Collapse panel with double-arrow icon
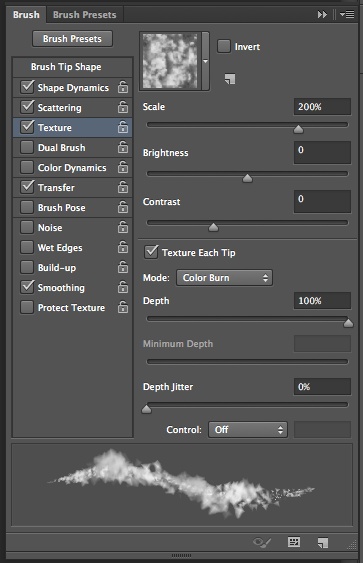Viewport: 363px width, 563px height. click(322, 14)
